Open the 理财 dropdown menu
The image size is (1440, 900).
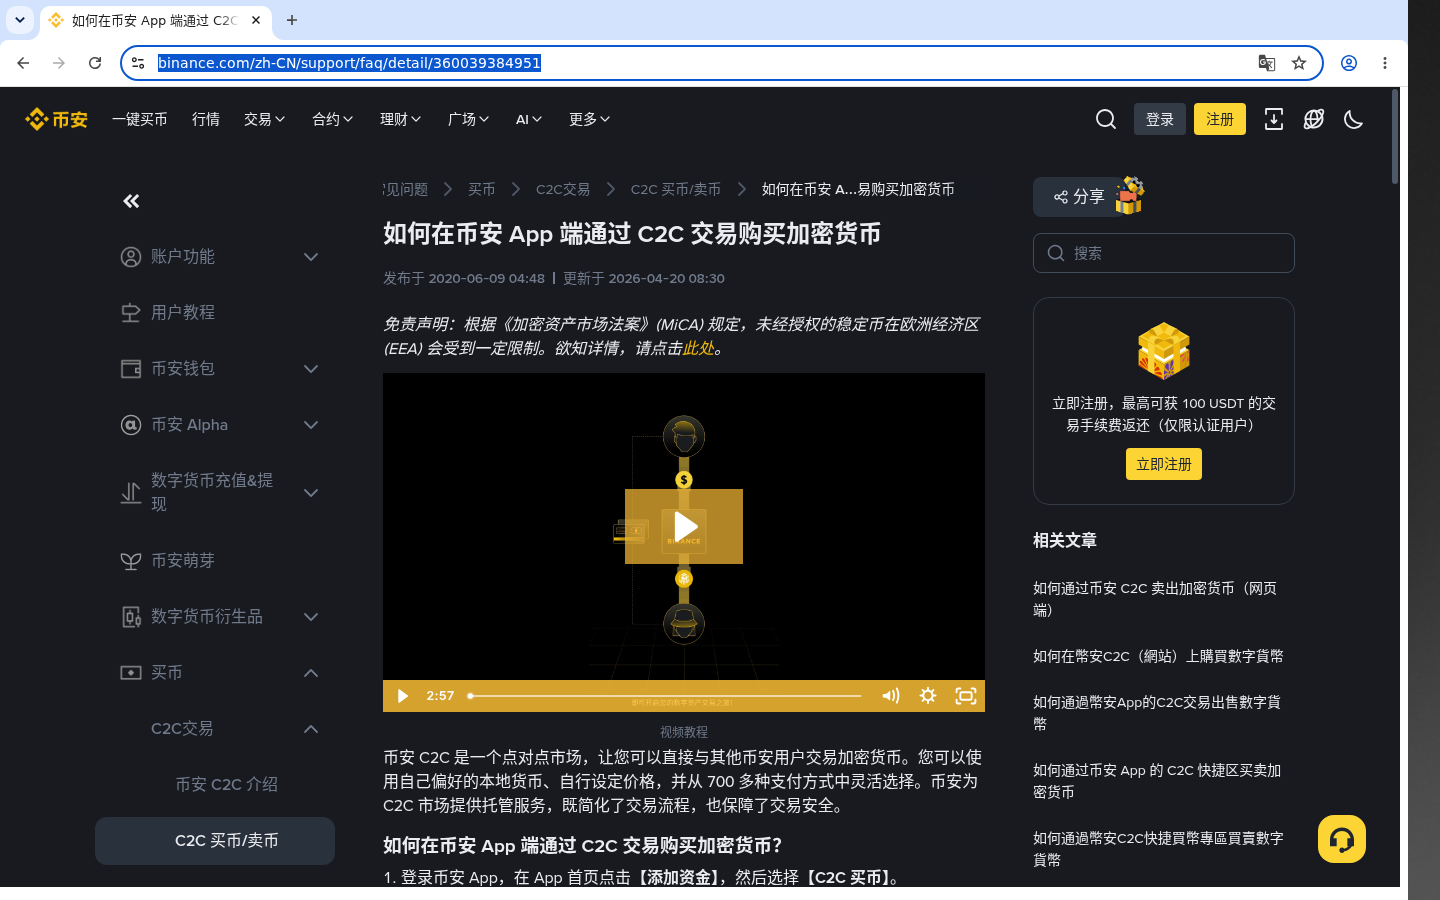coord(401,119)
